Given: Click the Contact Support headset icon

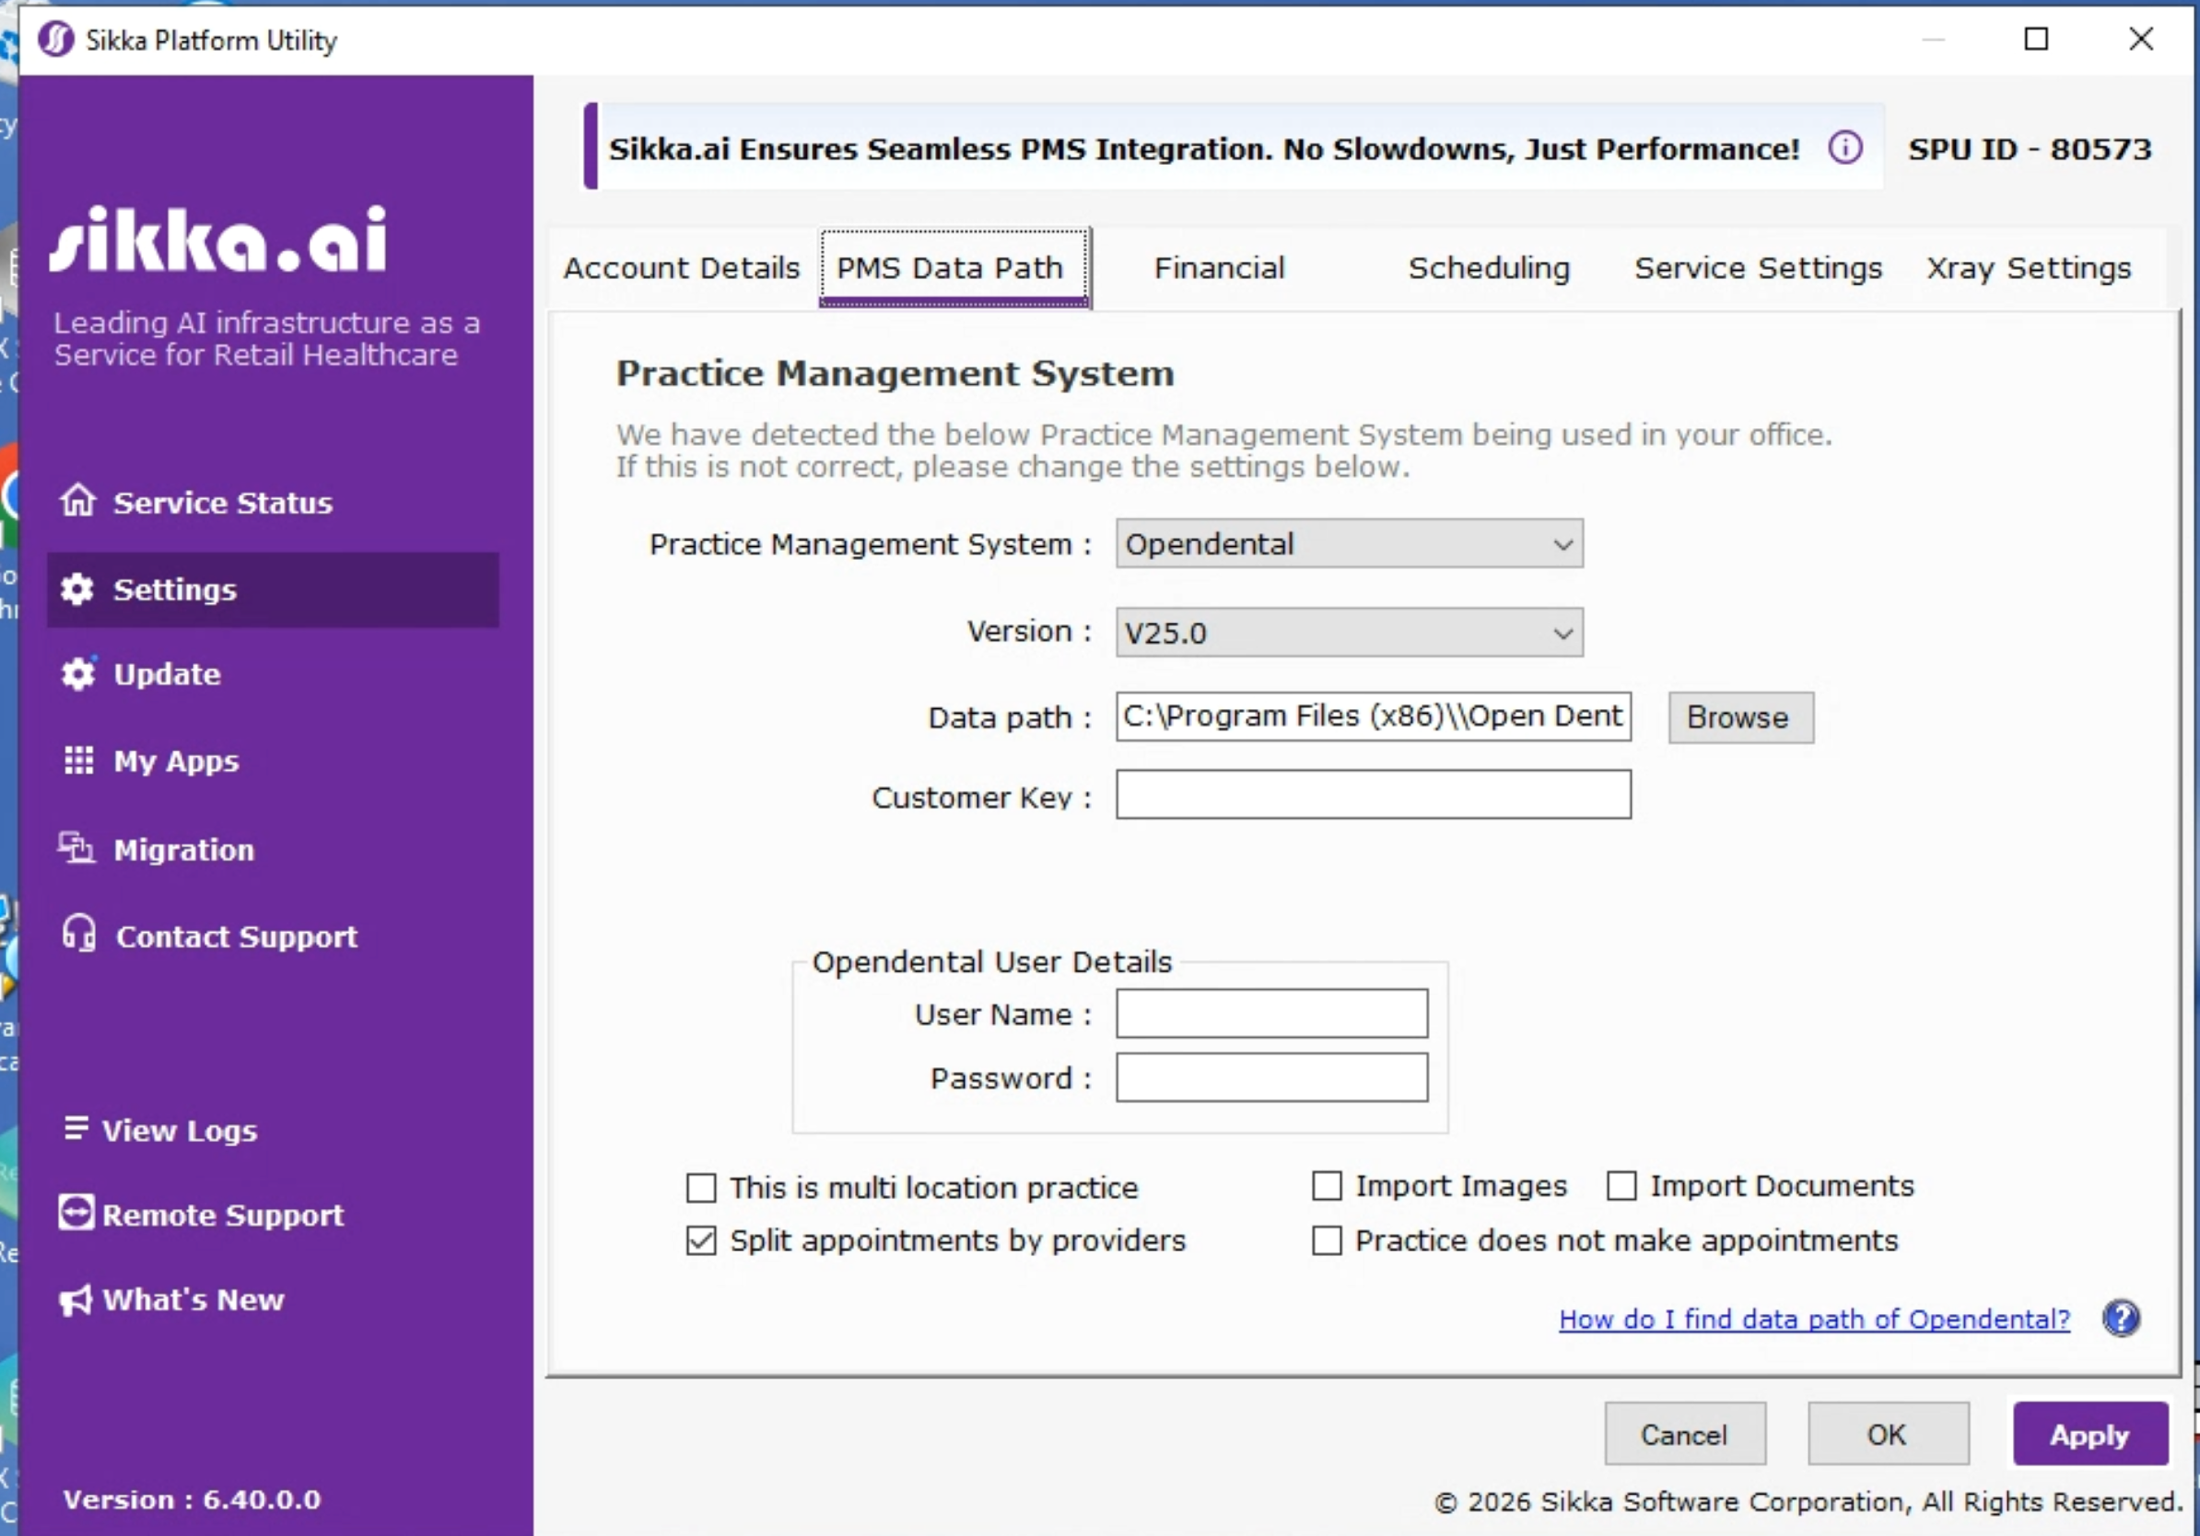Looking at the screenshot, I should click(79, 934).
